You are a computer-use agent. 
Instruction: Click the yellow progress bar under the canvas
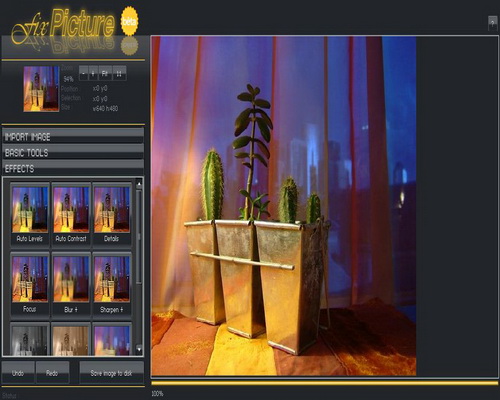tap(324, 383)
